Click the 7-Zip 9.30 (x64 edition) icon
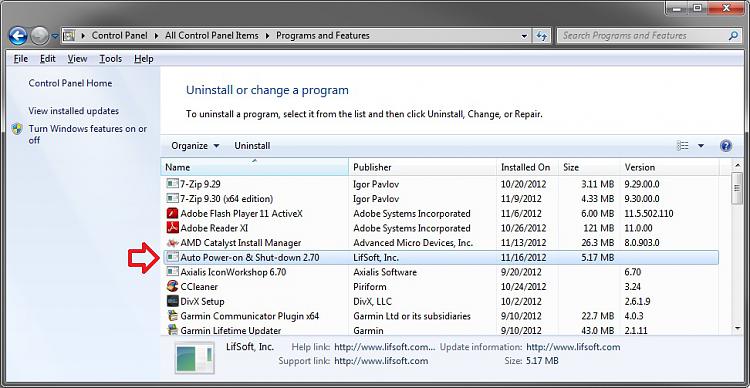 (172, 199)
